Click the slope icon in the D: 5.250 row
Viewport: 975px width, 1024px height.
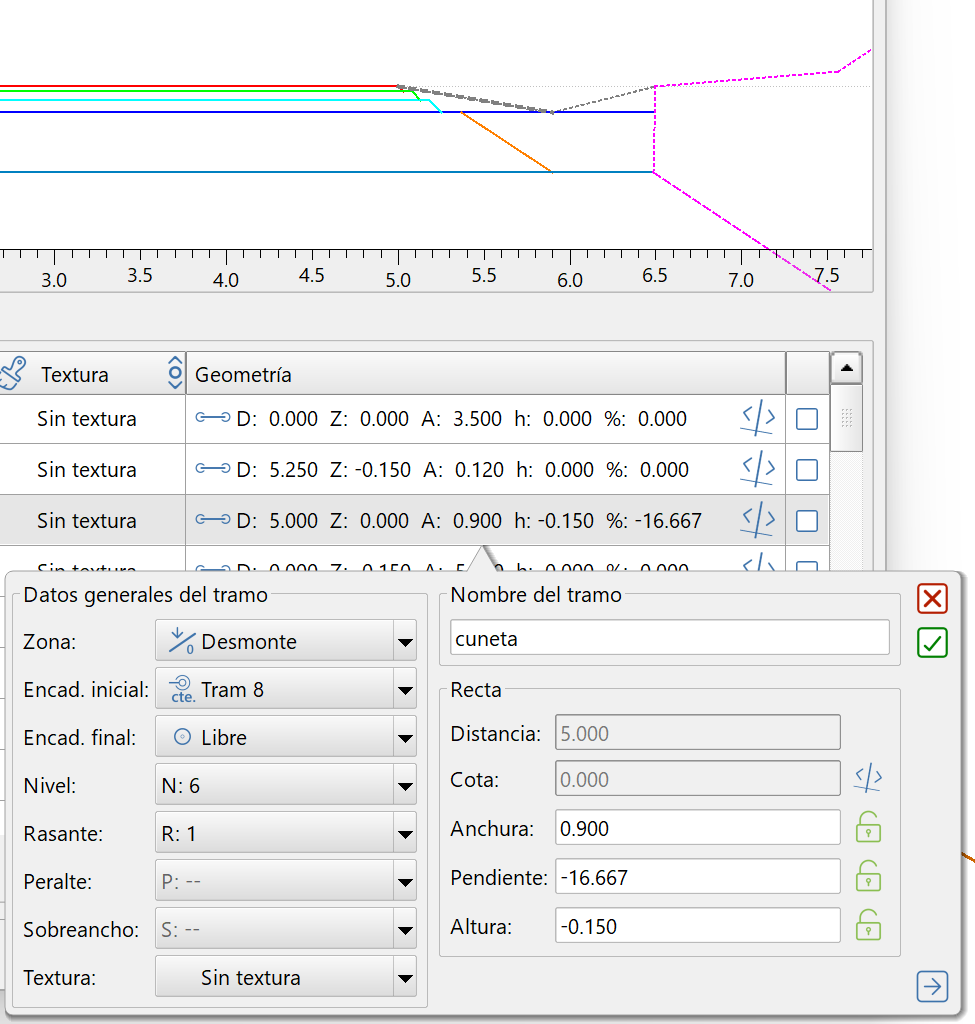[x=758, y=470]
